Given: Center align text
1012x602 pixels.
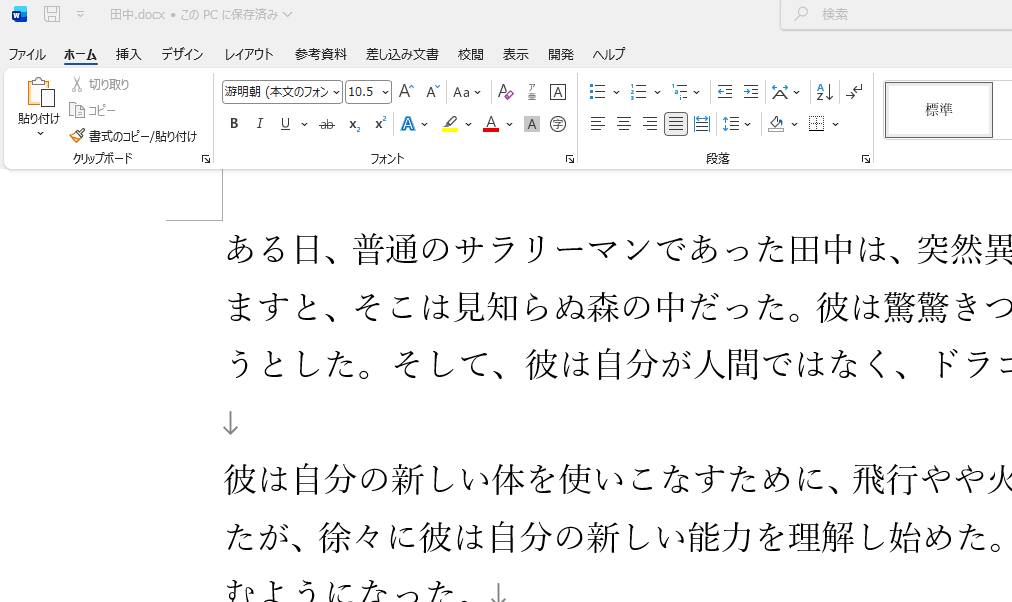Looking at the screenshot, I should 623,124.
